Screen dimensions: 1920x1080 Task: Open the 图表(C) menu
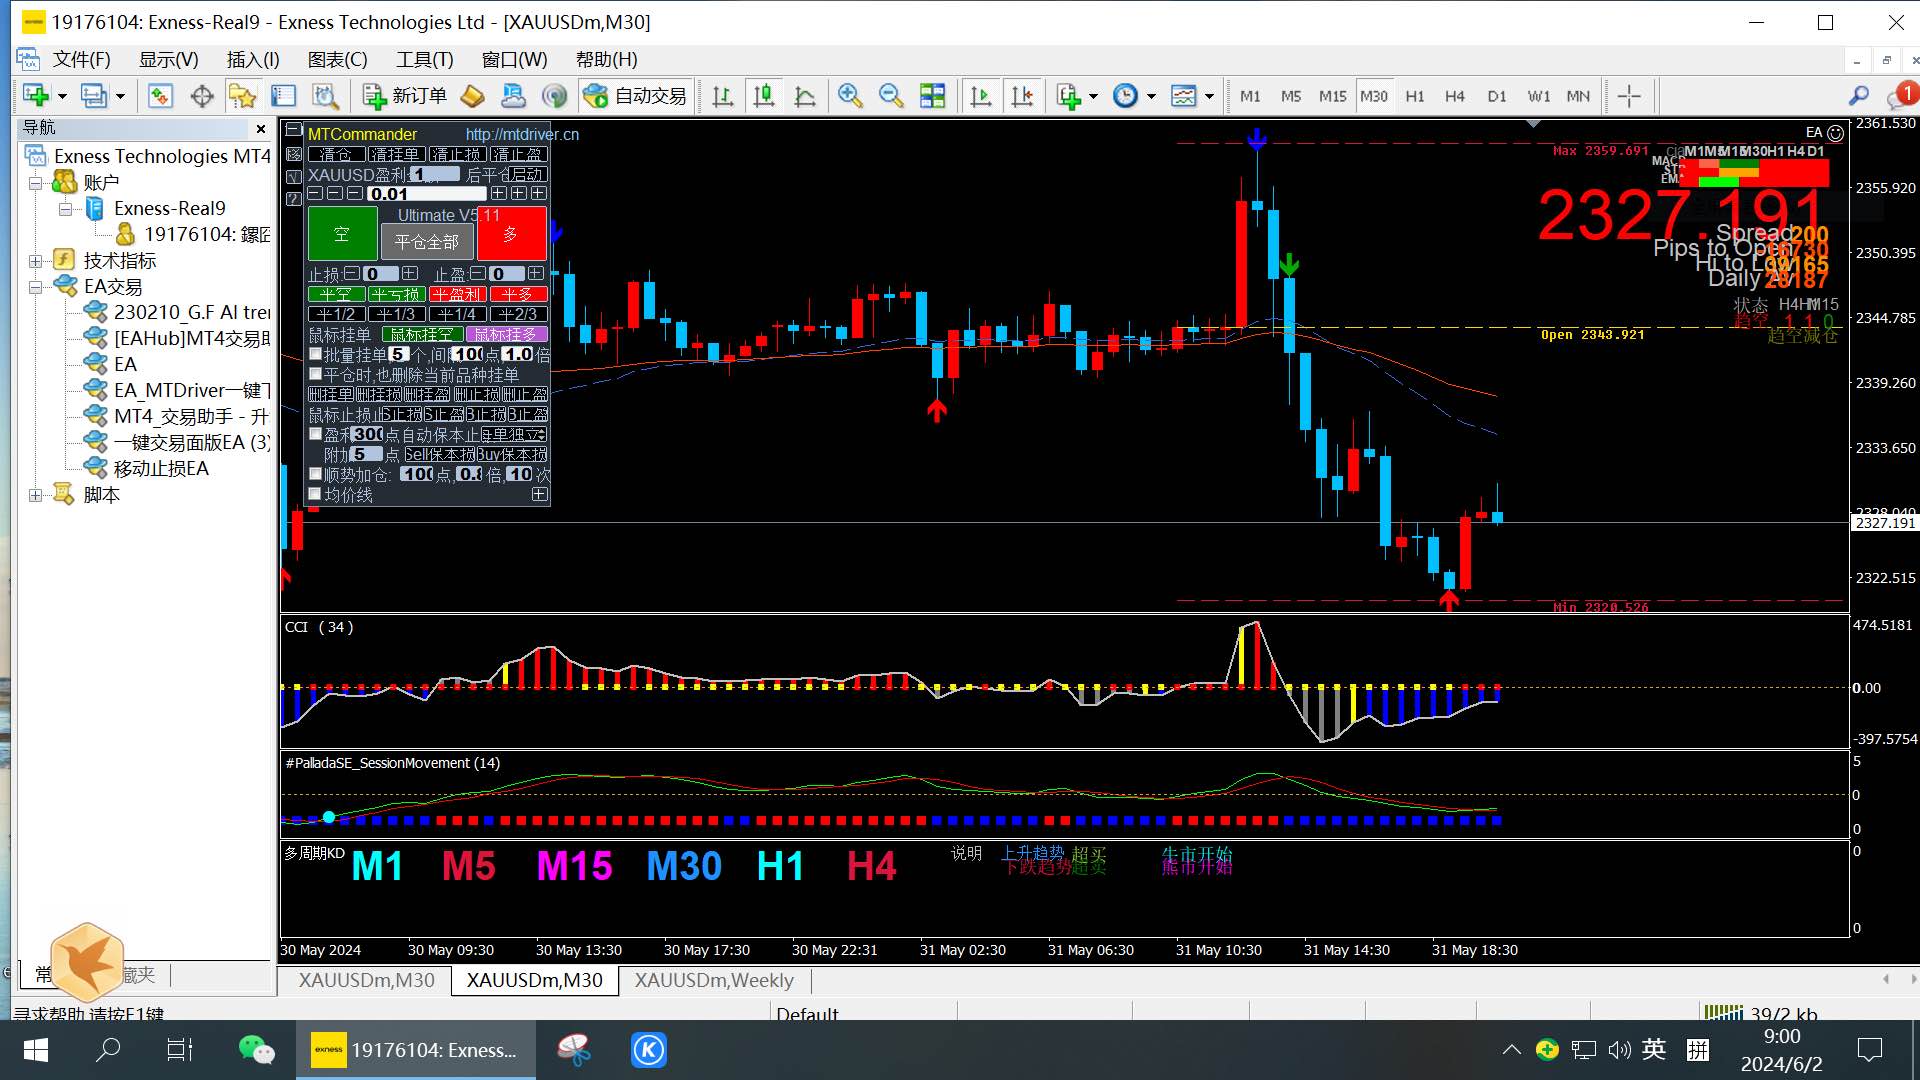(337, 60)
